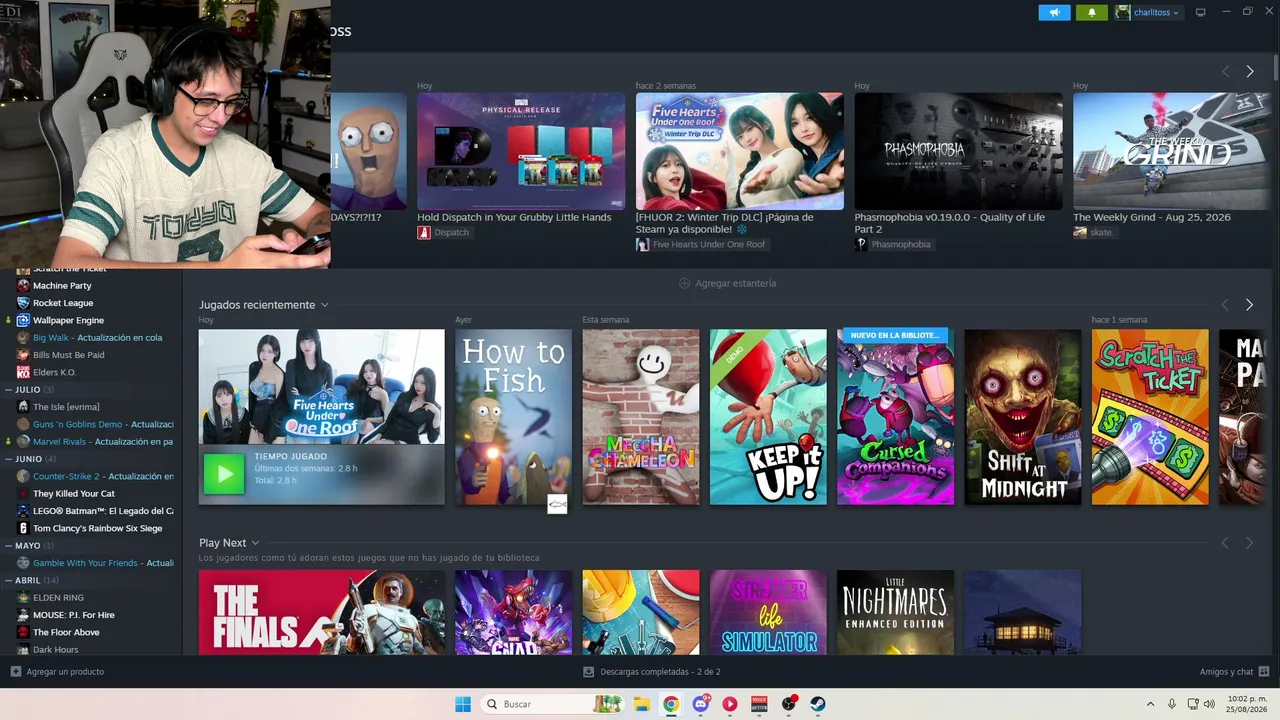1280x720 pixels.
Task: Open File Explorer from the taskbar
Action: pos(642,704)
